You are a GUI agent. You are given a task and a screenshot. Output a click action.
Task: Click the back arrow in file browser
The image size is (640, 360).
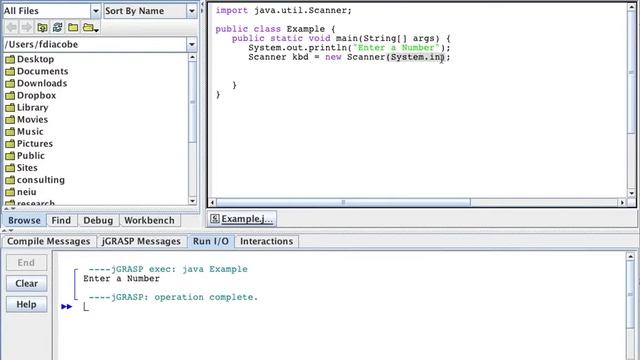[x=11, y=27]
